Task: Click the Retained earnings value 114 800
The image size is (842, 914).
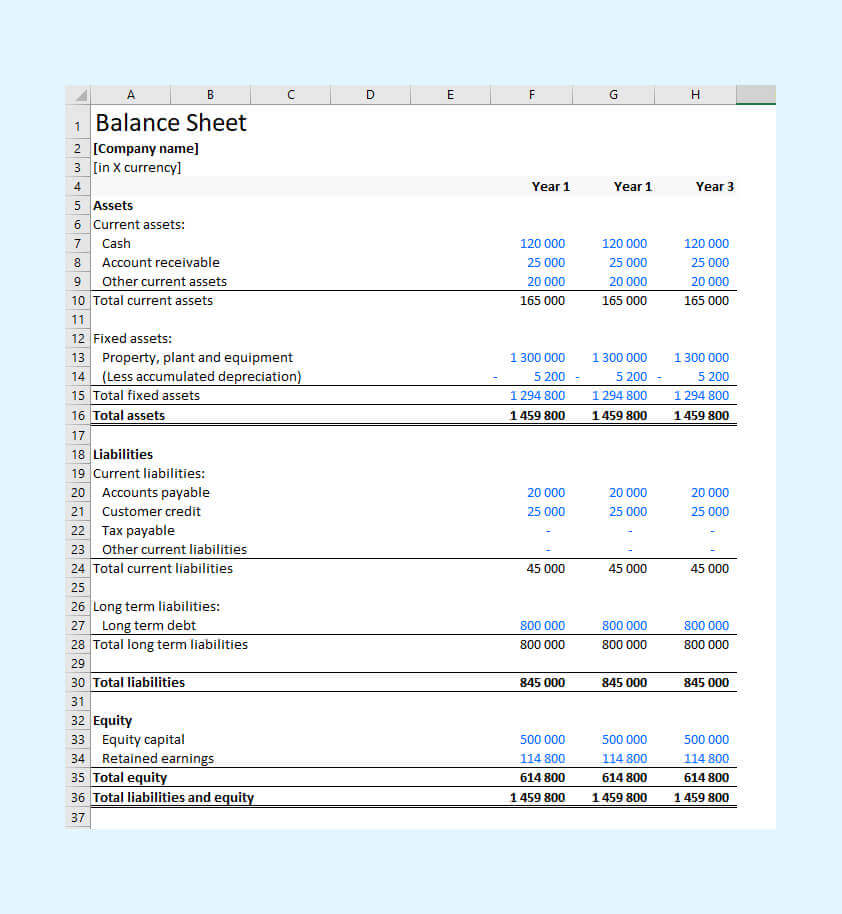Action: point(544,758)
